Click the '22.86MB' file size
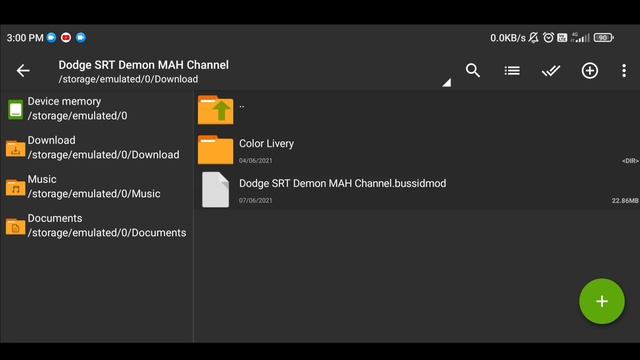 coord(624,200)
